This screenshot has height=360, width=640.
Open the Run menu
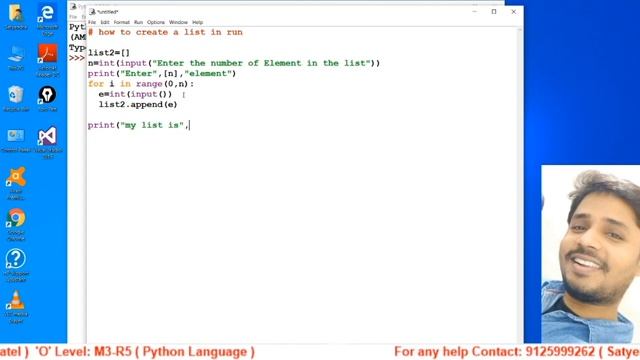(138, 22)
